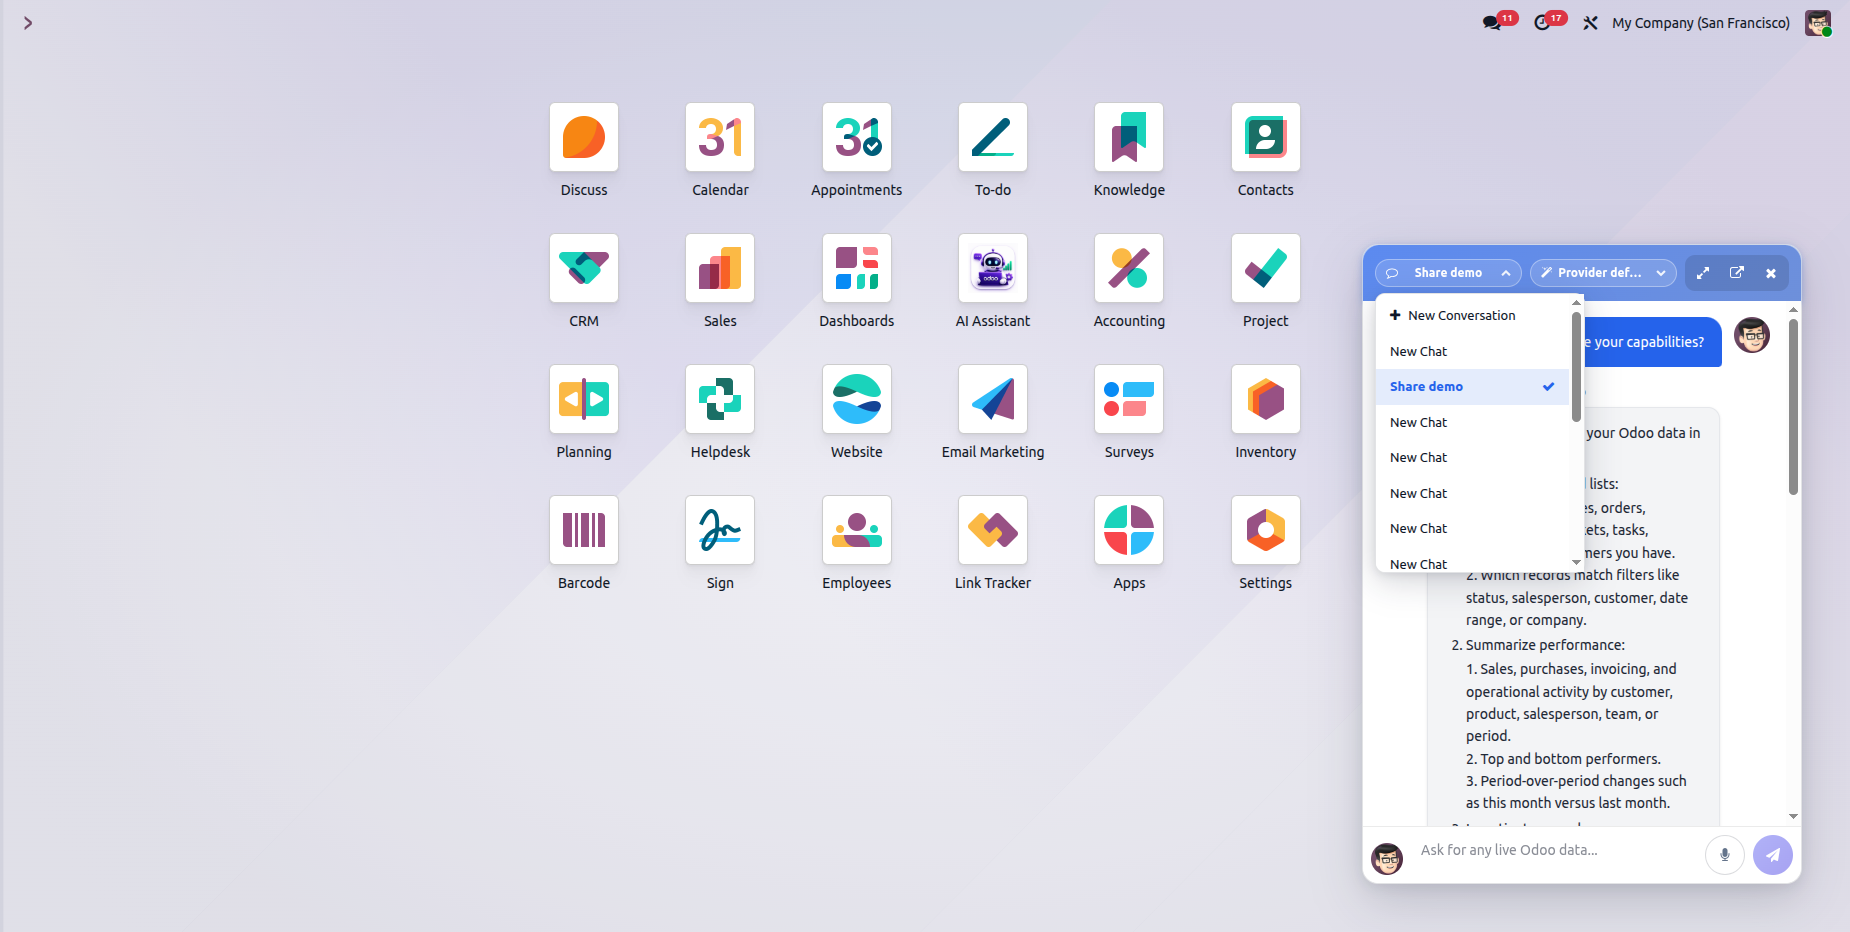Open the Email Marketing app
This screenshot has width=1850, height=932.
point(993,399)
